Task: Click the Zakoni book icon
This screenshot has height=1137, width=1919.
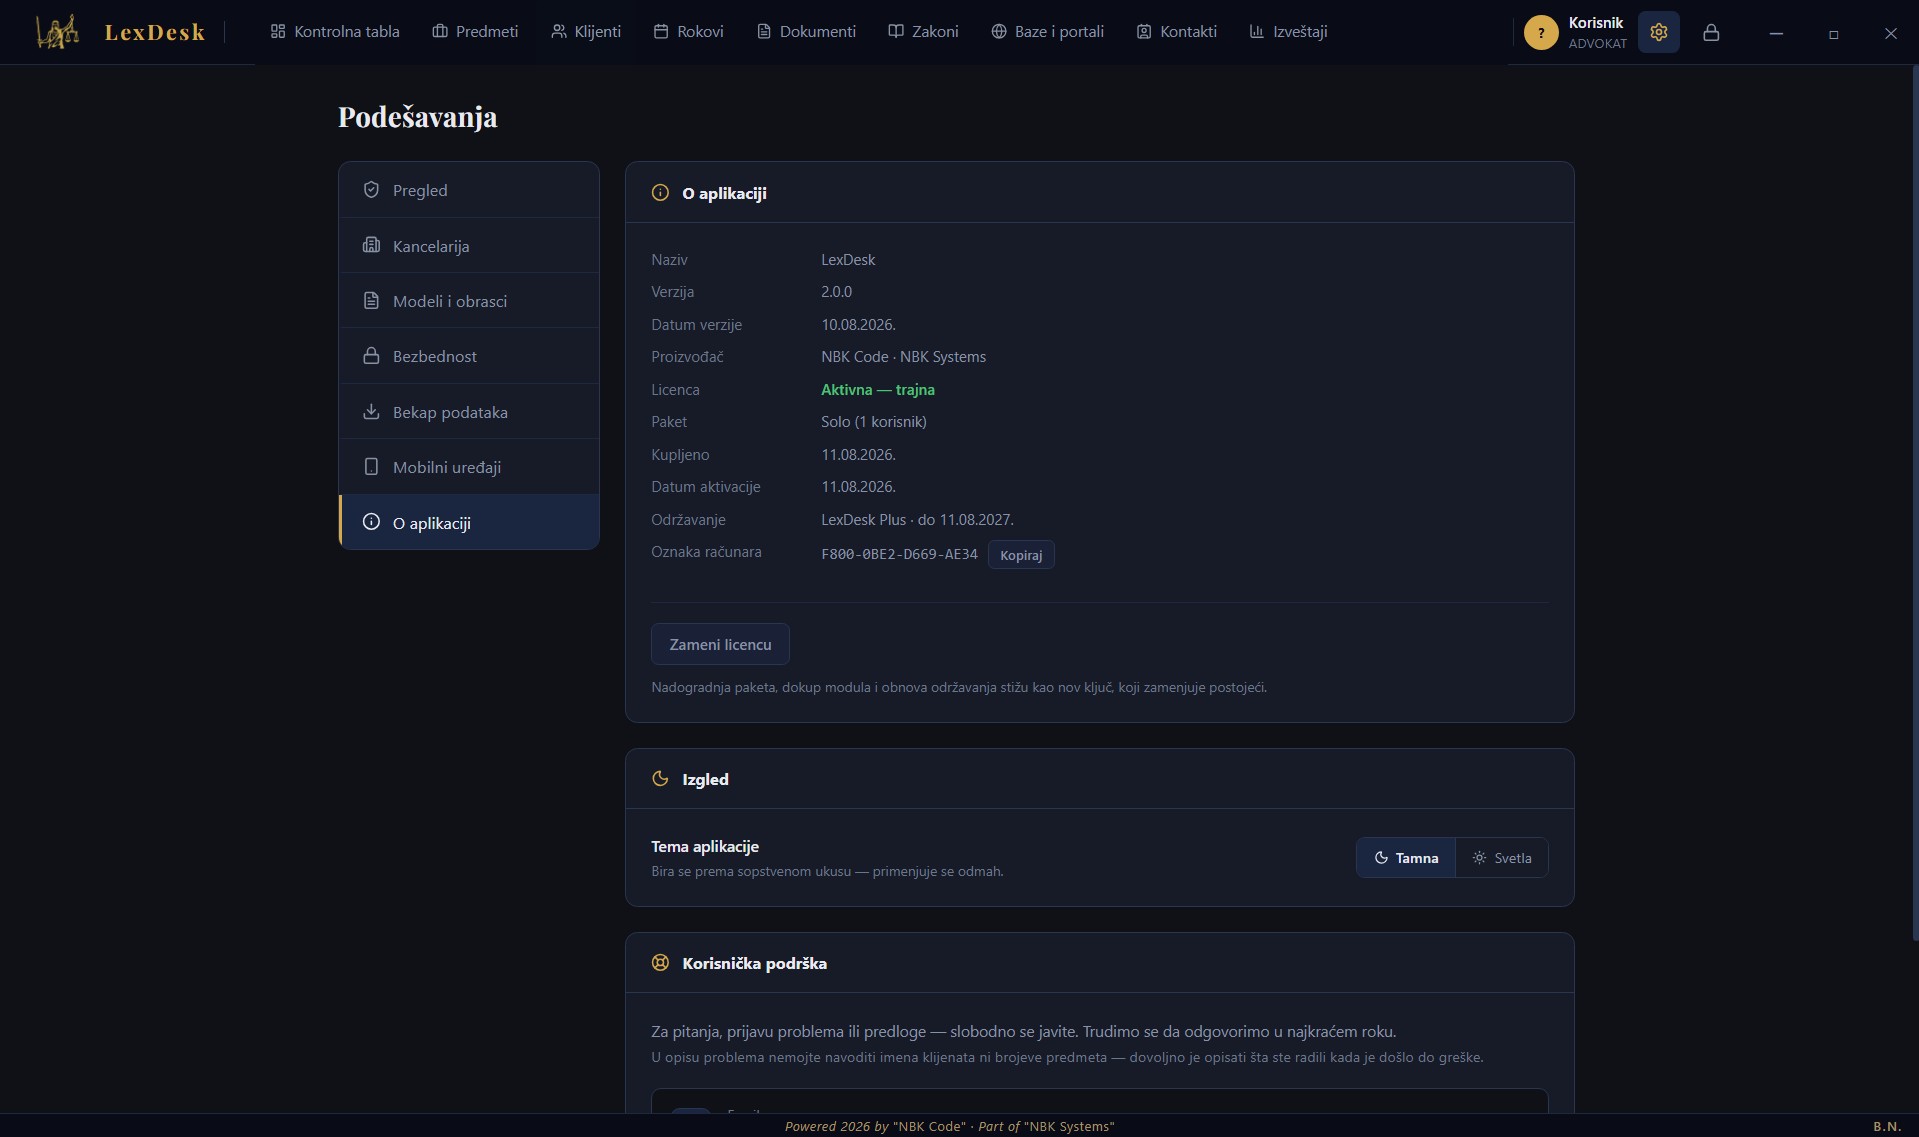Action: coord(896,32)
